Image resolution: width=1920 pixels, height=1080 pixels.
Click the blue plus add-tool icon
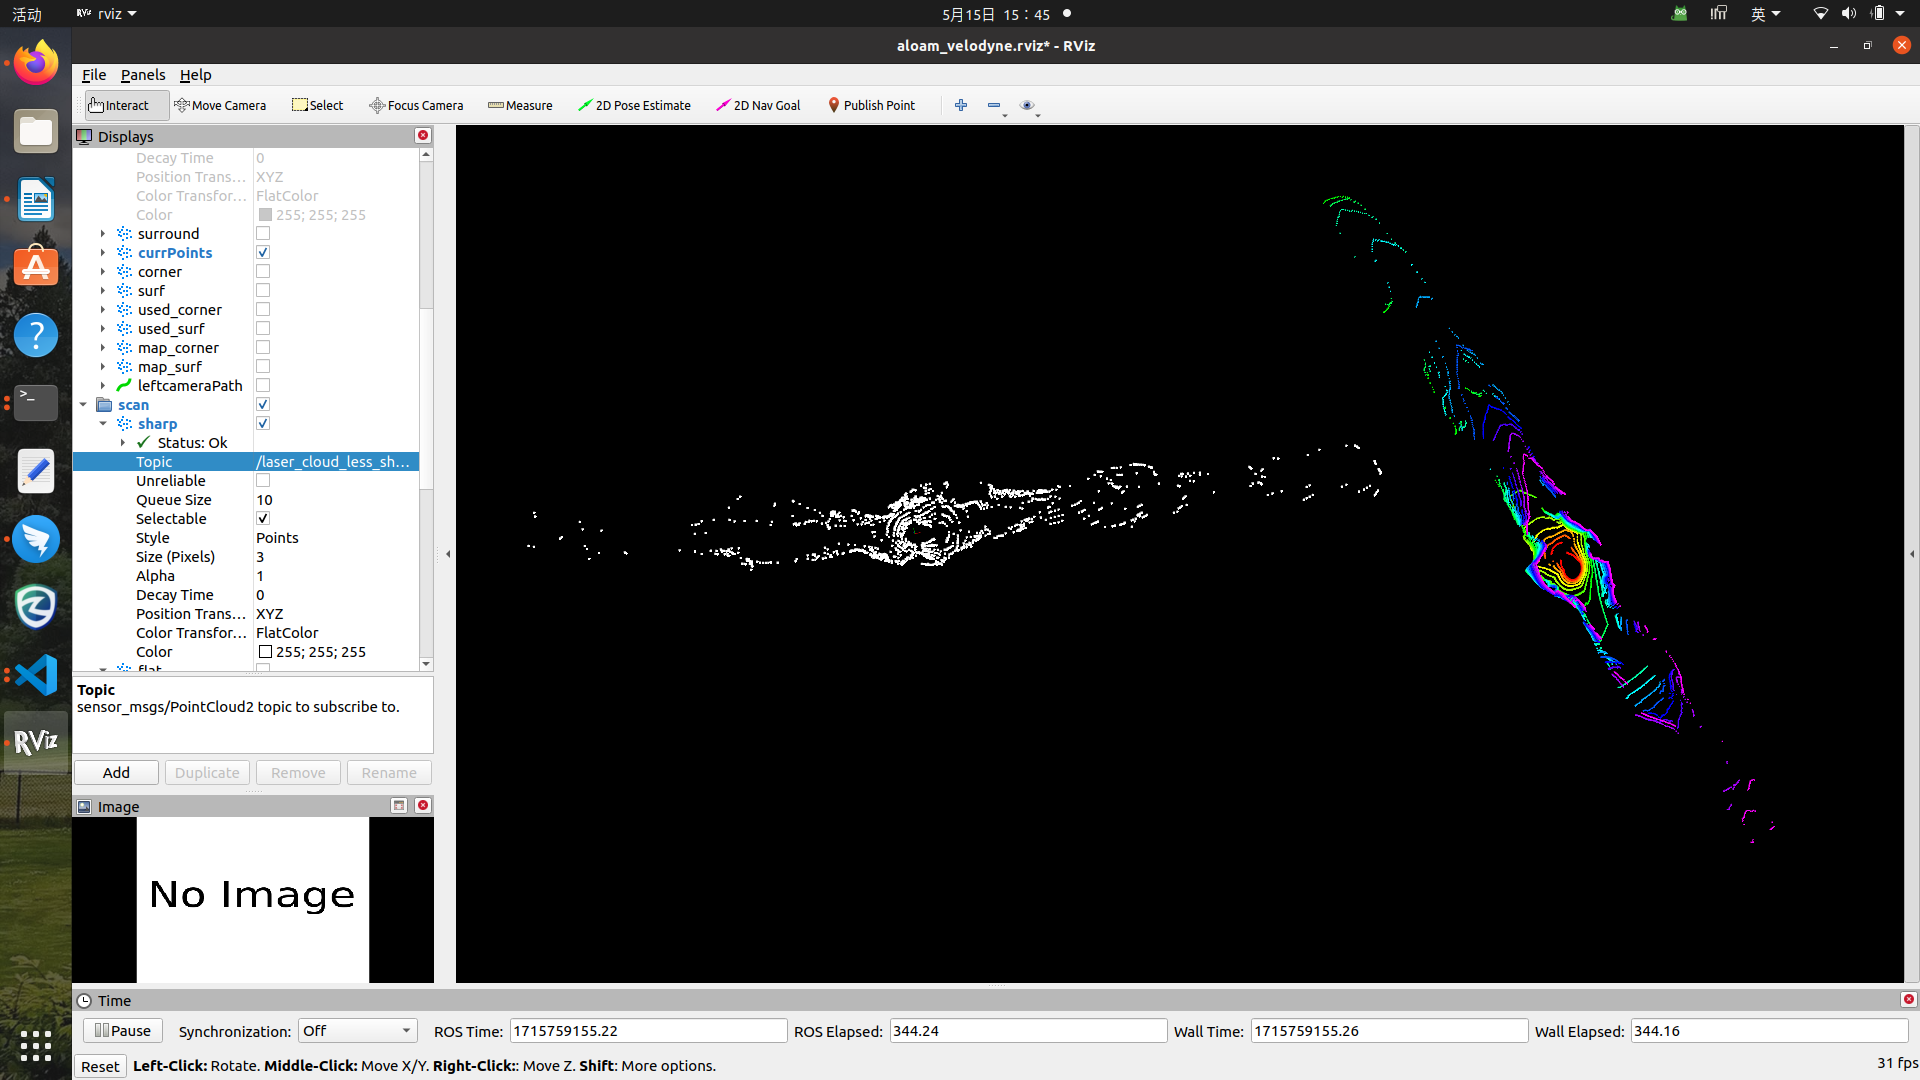pos(961,105)
